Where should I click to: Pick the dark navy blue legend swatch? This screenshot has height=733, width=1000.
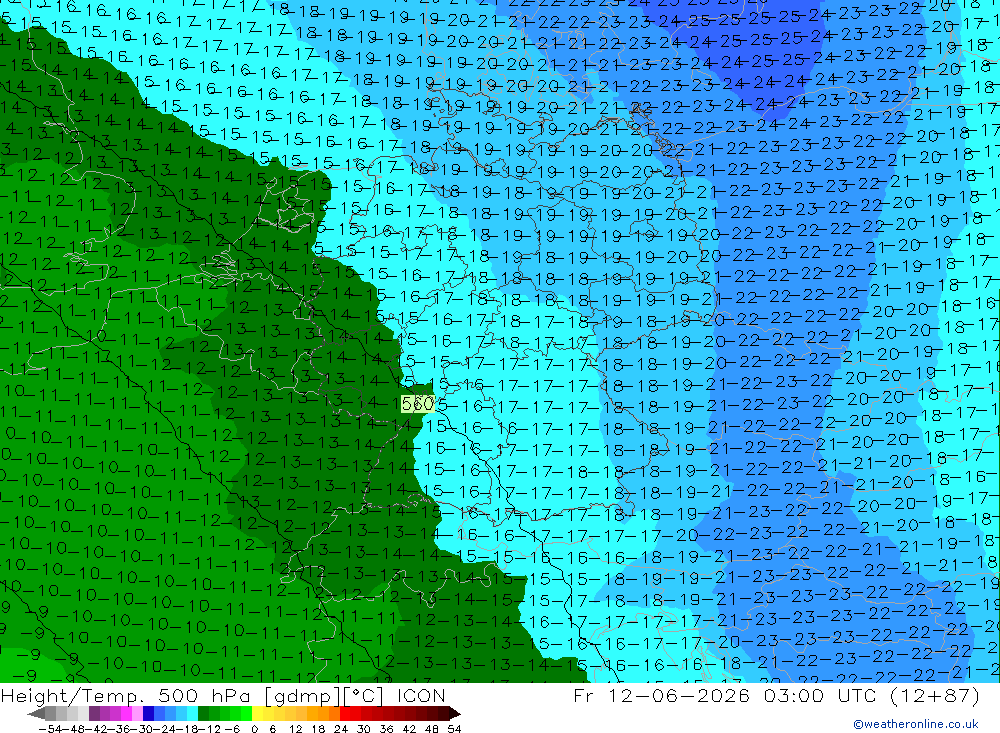tap(148, 714)
